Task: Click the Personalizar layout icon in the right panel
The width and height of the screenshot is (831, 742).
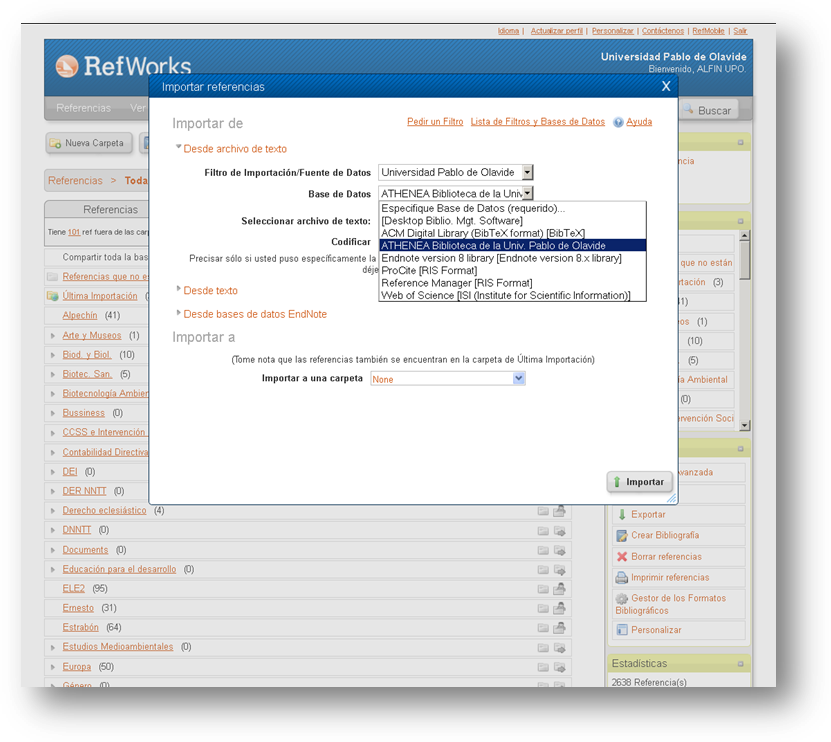Action: click(x=622, y=630)
